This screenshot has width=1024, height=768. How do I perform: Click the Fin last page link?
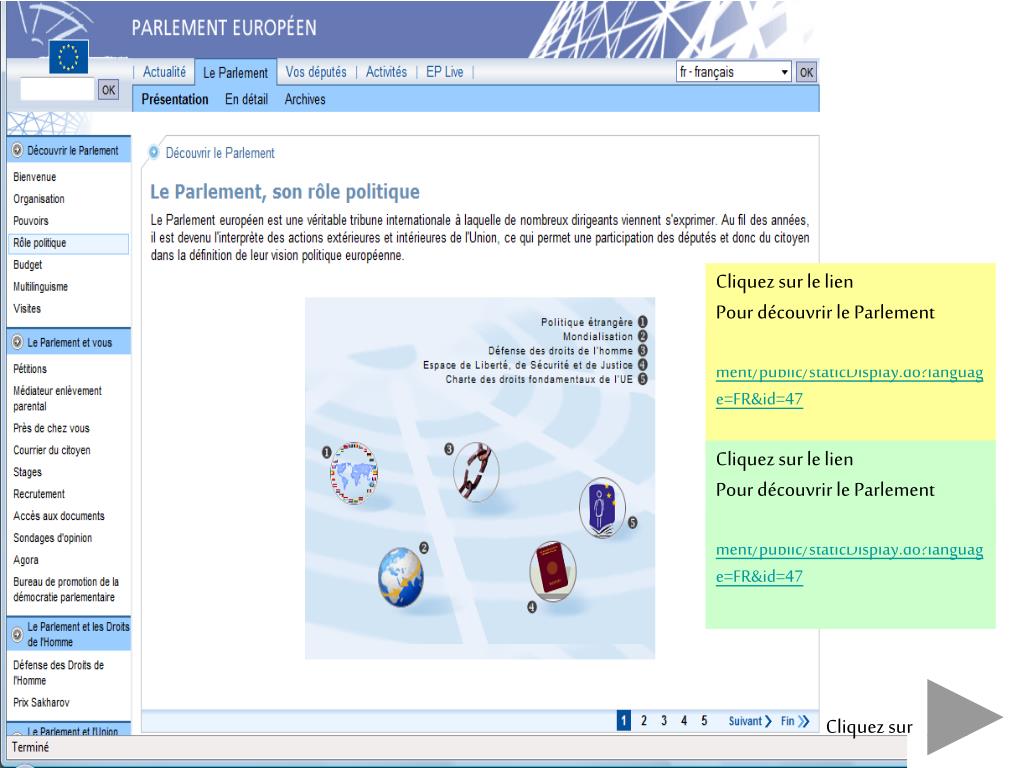pos(795,721)
